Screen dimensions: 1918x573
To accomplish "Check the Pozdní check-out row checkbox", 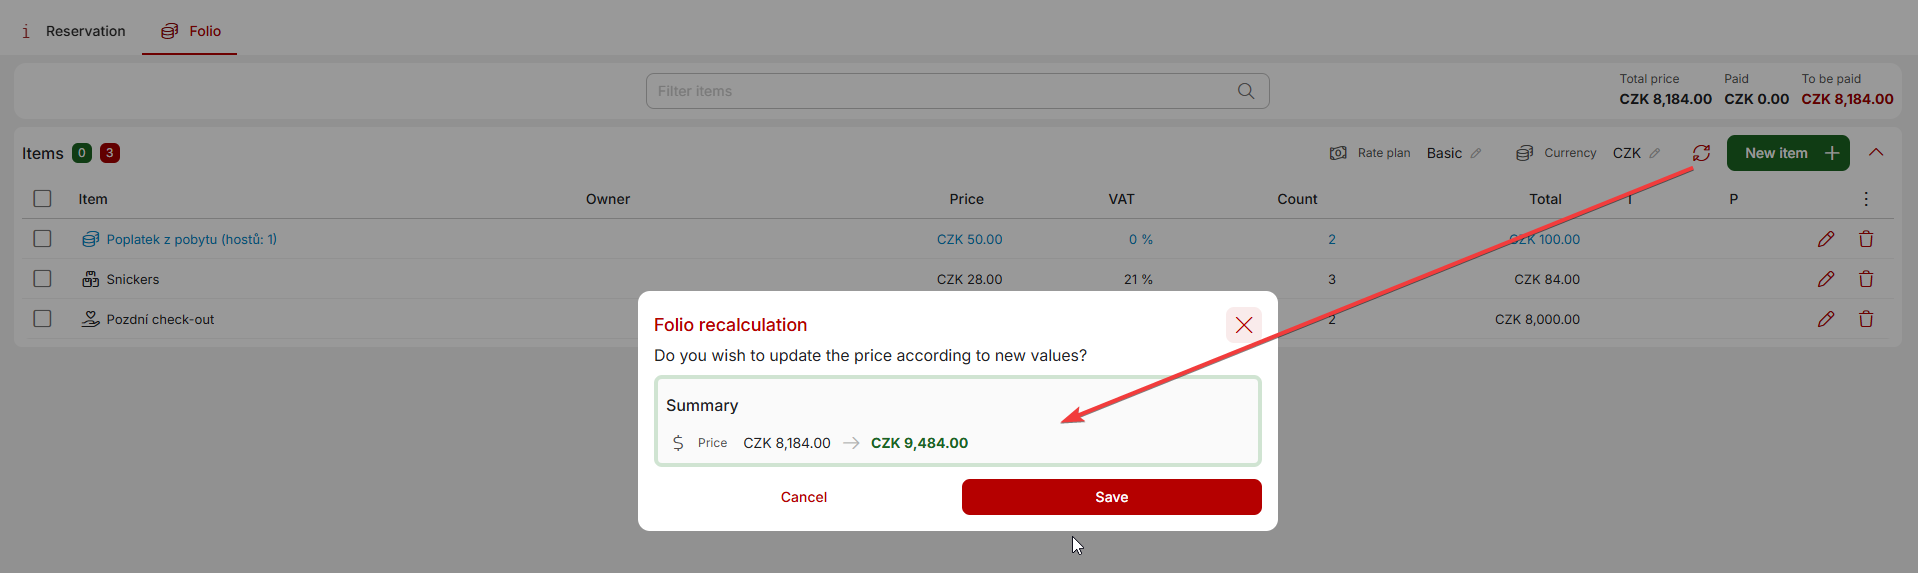I will [42, 319].
